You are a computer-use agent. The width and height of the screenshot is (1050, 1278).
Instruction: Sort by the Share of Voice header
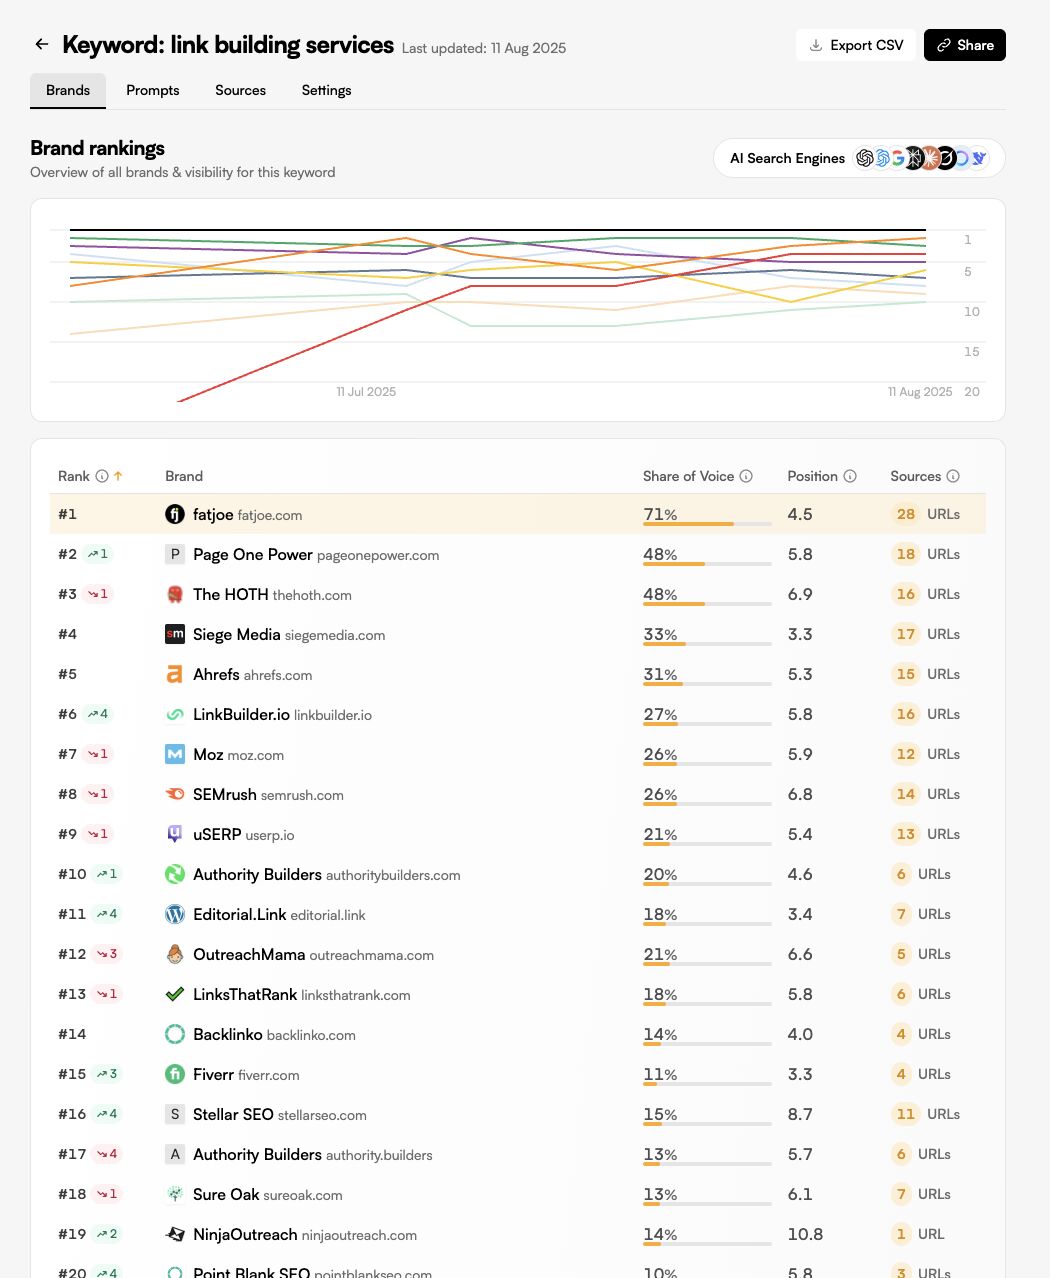click(x=688, y=476)
